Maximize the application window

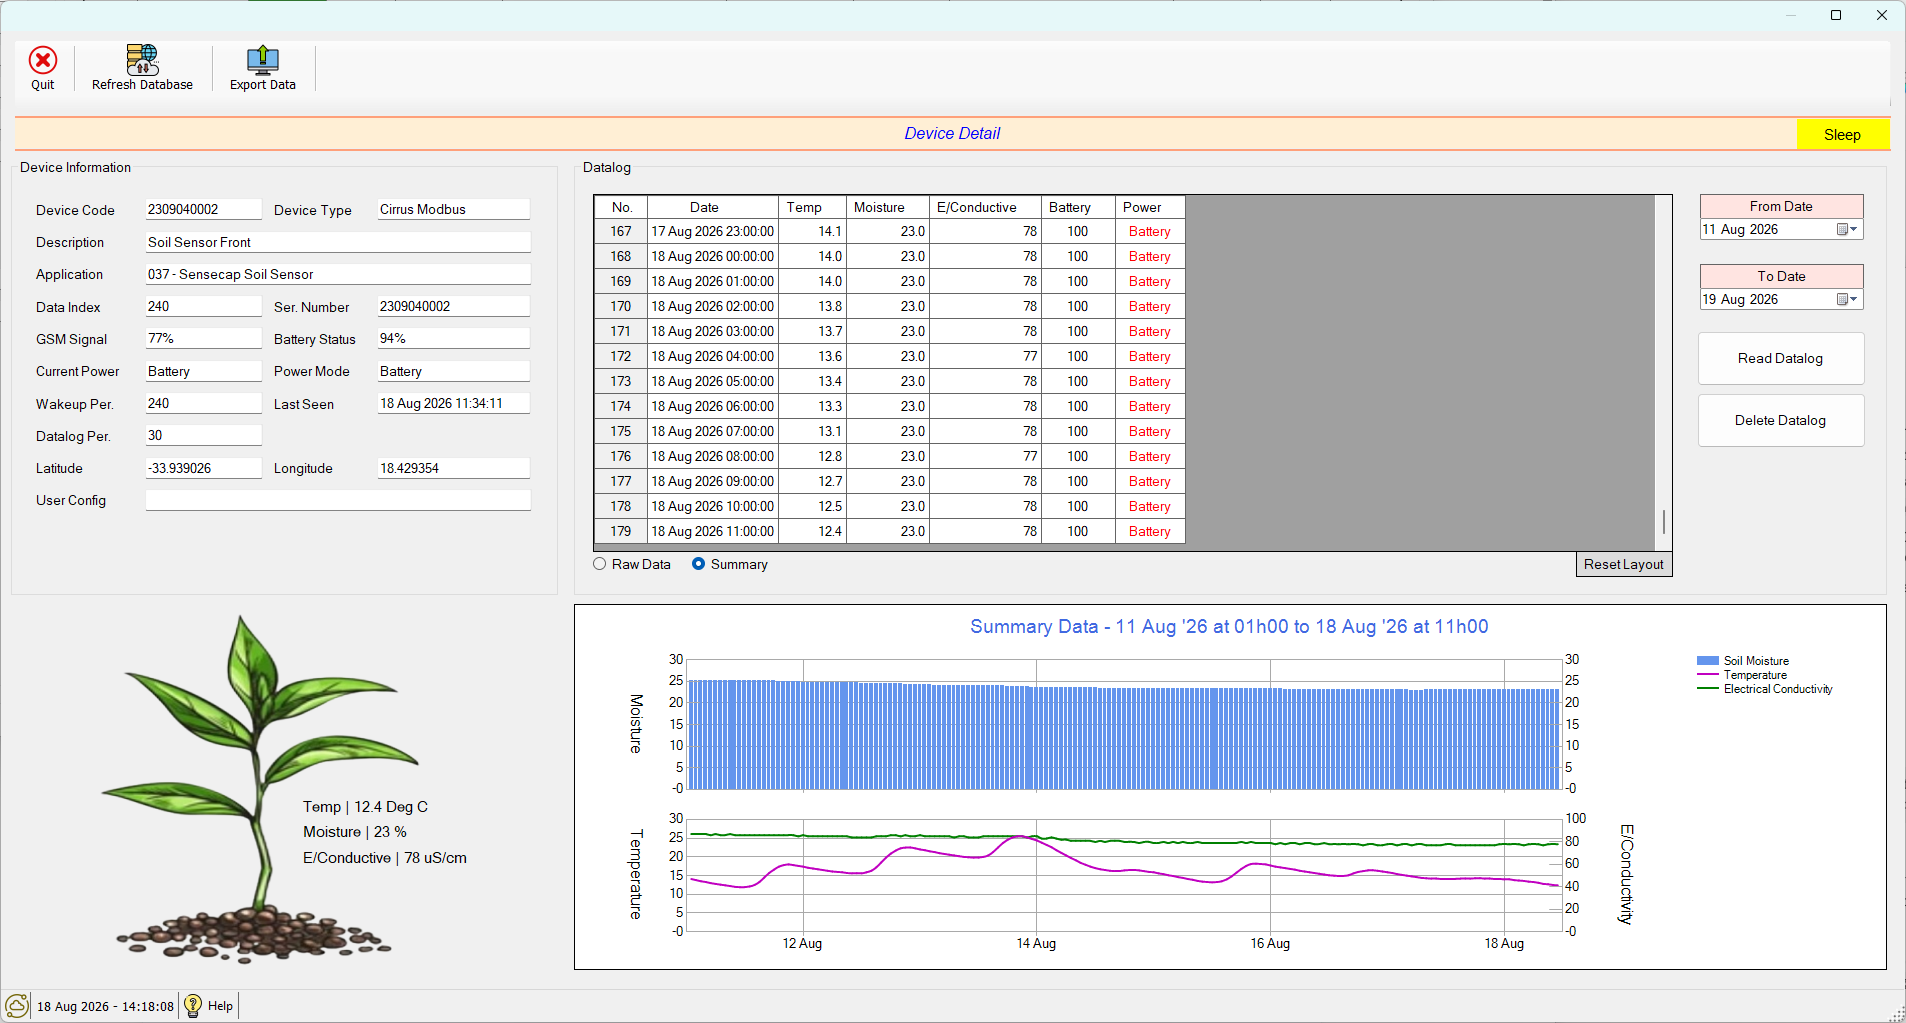click(1836, 15)
